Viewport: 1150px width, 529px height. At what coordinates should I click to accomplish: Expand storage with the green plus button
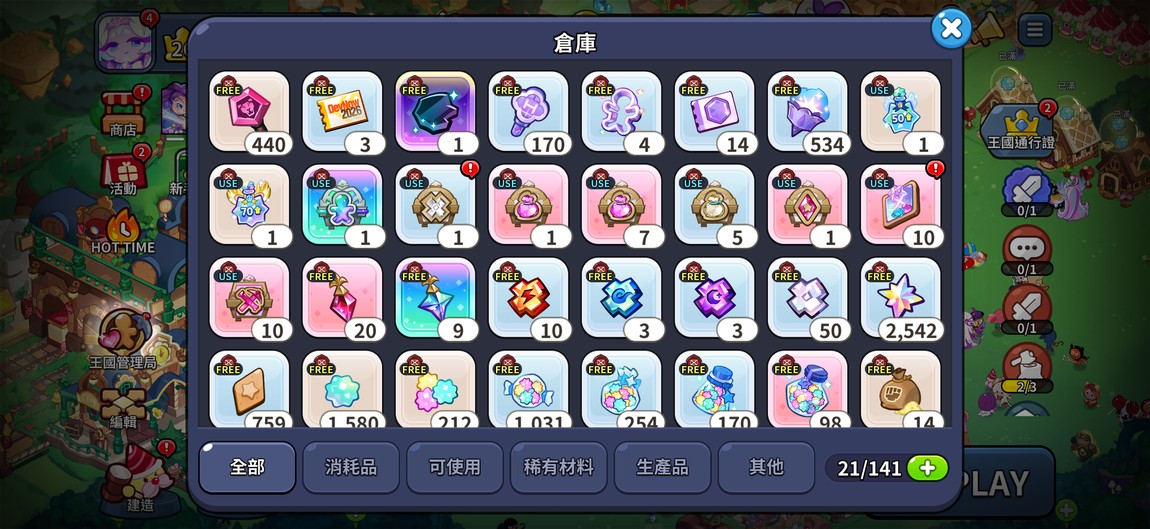(927, 469)
